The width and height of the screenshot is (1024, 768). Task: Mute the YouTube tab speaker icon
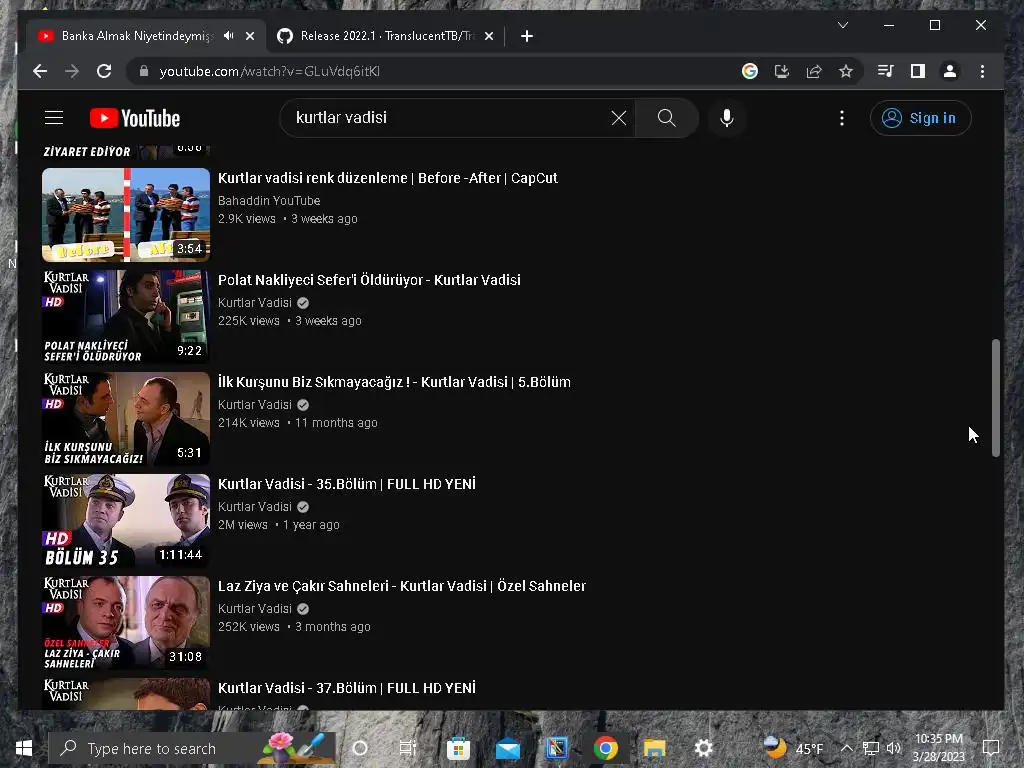[x=228, y=36]
